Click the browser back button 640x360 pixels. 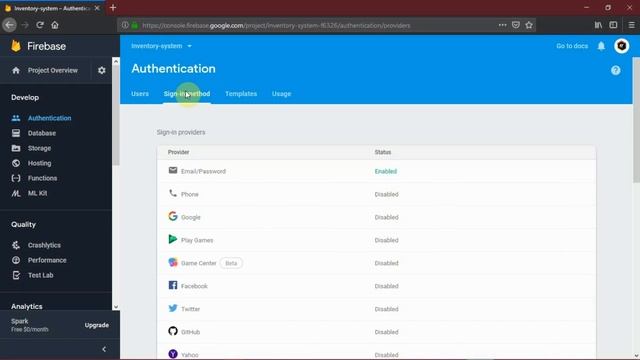[x=9, y=25]
